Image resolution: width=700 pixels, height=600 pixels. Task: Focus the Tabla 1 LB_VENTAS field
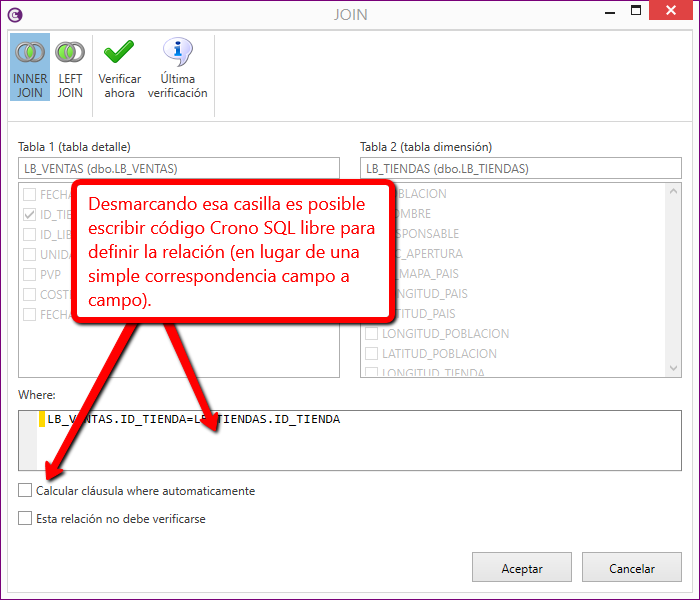click(x=178, y=169)
